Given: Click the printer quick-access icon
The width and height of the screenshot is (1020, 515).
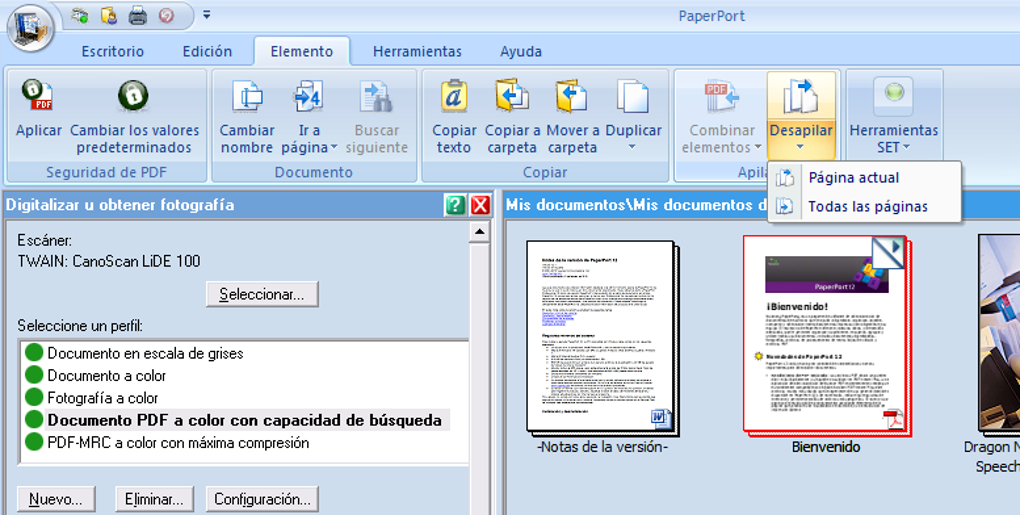Looking at the screenshot, I should click(137, 15).
